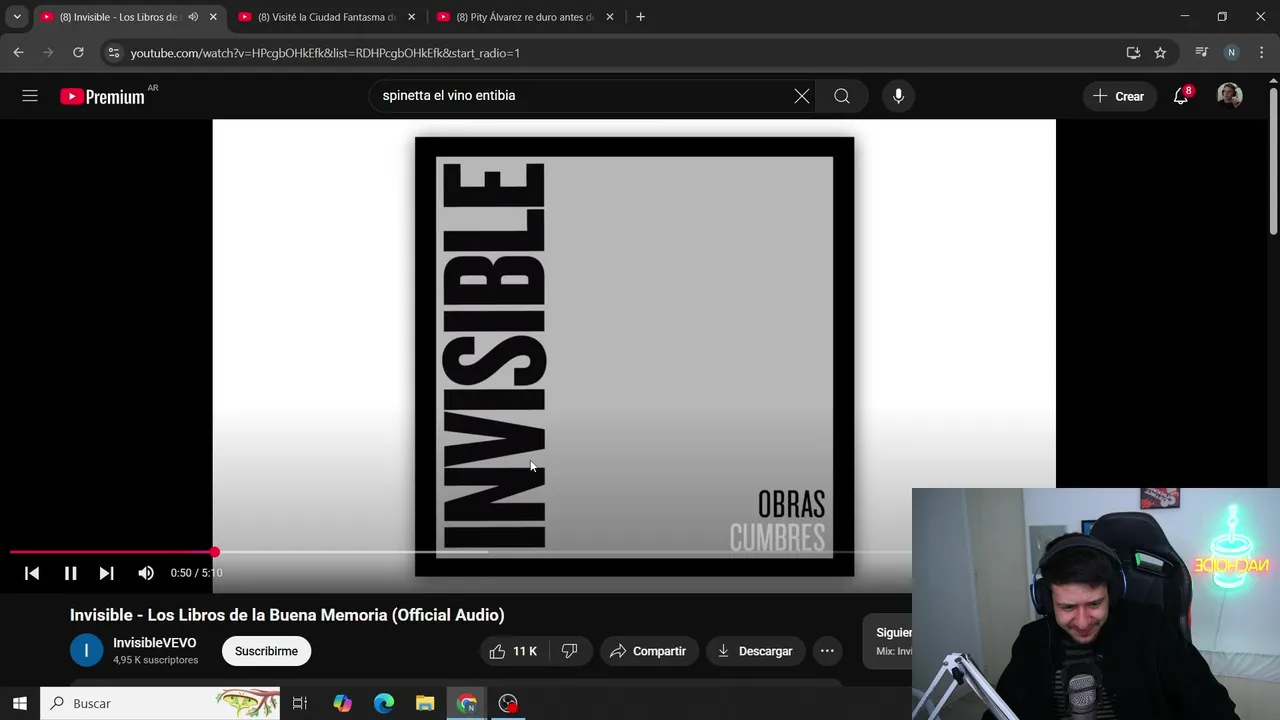Click the 0:50 / 5:10 time display
1280x720 pixels.
(x=196, y=573)
